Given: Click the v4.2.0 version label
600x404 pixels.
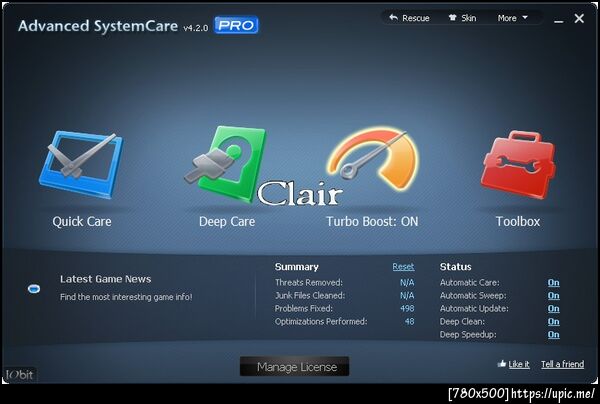Looking at the screenshot, I should 196,28.
